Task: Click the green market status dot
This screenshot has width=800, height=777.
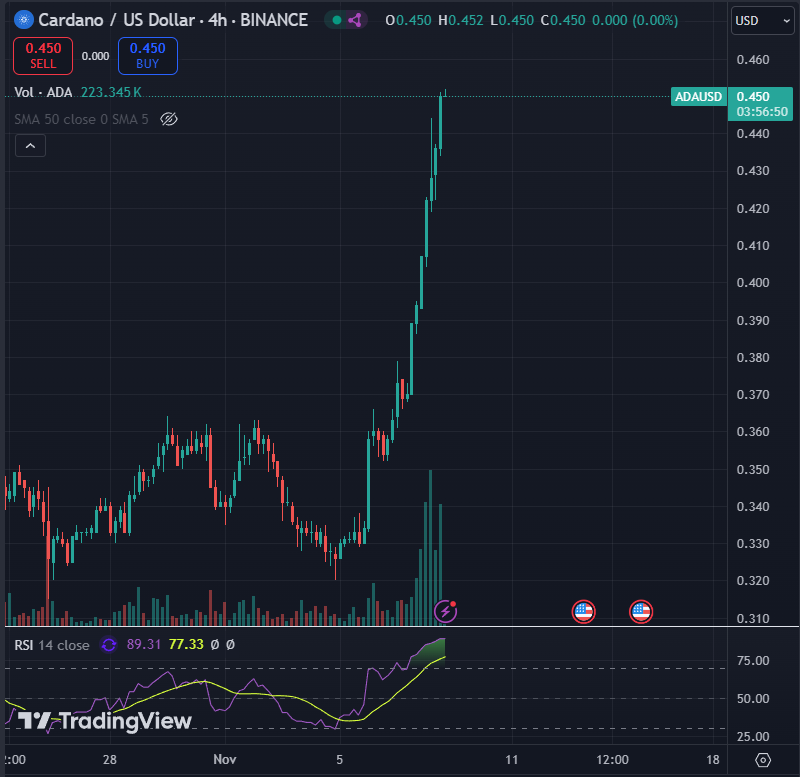Action: click(x=337, y=20)
